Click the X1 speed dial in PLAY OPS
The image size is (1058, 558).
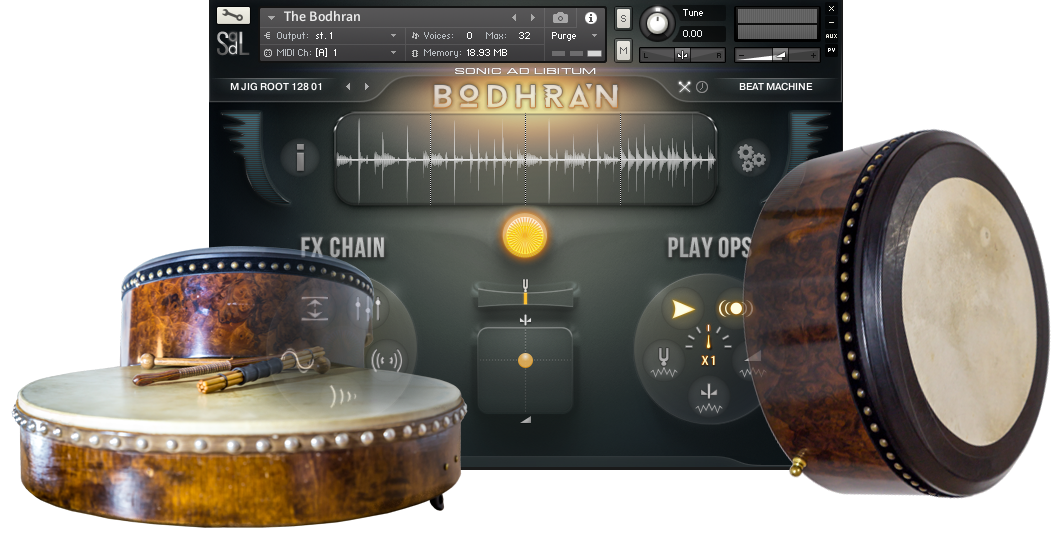click(708, 347)
